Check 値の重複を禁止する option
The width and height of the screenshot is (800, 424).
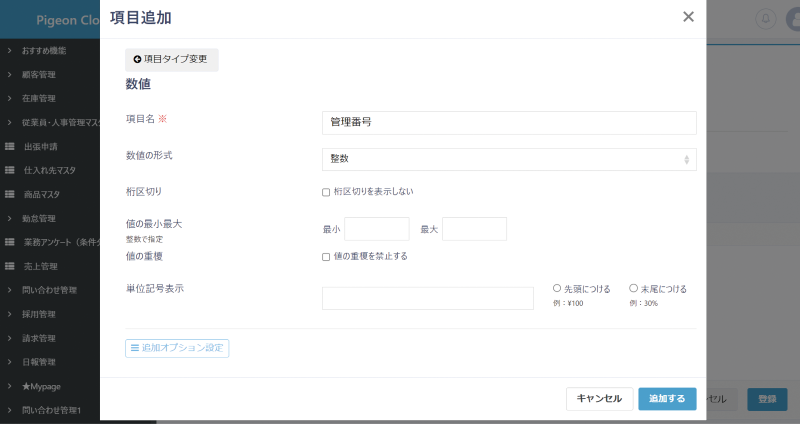coord(326,257)
